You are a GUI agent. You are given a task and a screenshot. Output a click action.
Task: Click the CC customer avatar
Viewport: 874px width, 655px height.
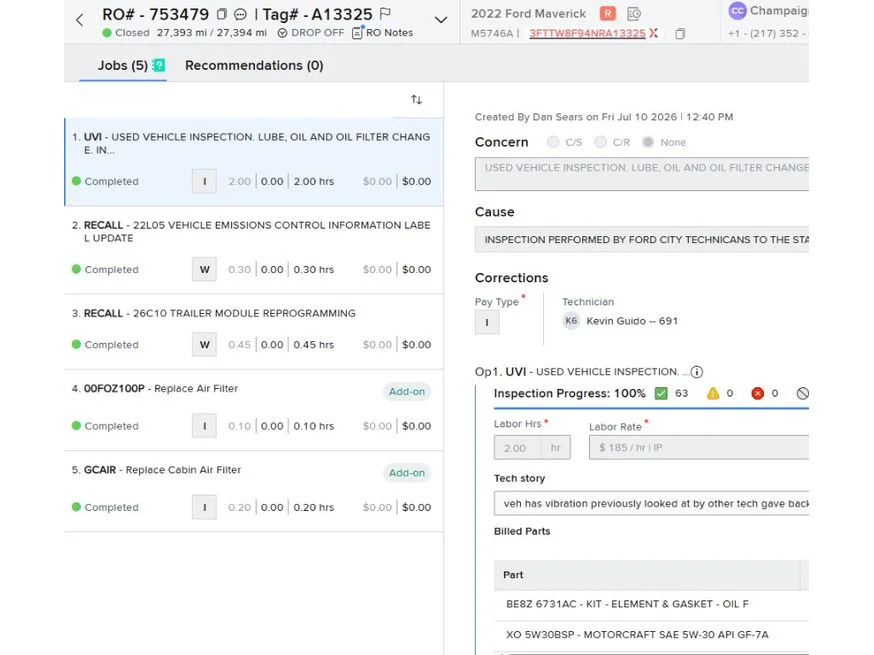click(737, 11)
